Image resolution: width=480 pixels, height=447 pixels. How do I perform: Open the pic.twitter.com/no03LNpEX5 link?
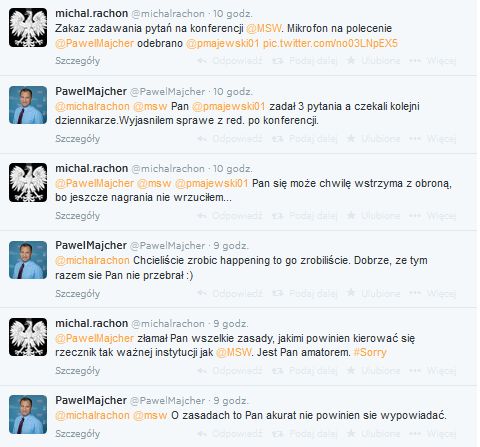tap(330, 43)
